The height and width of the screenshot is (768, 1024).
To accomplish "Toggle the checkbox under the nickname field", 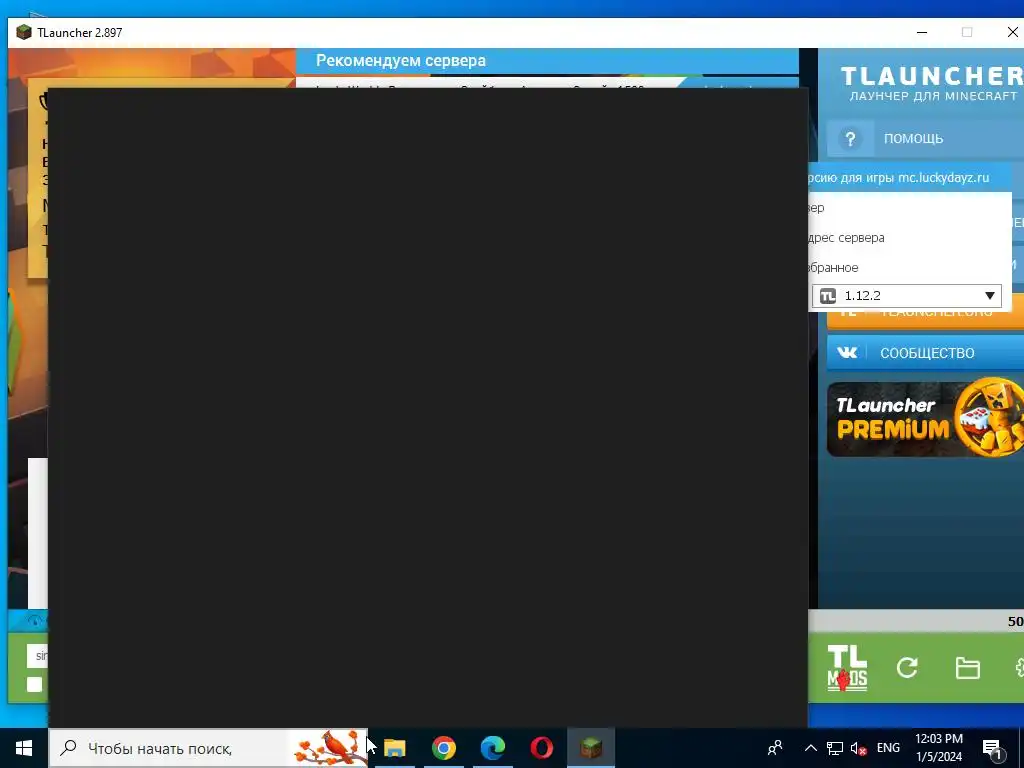I will click(35, 684).
